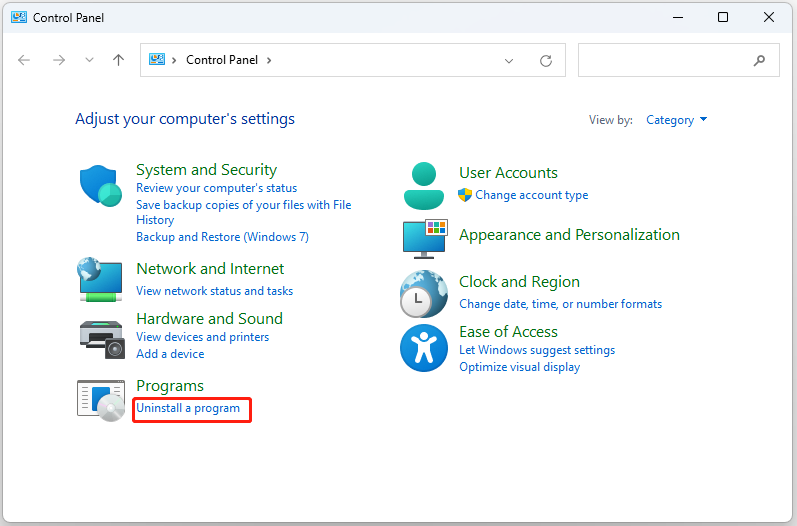Open Appearance and Personalization category
This screenshot has width=797, height=526.
point(569,235)
